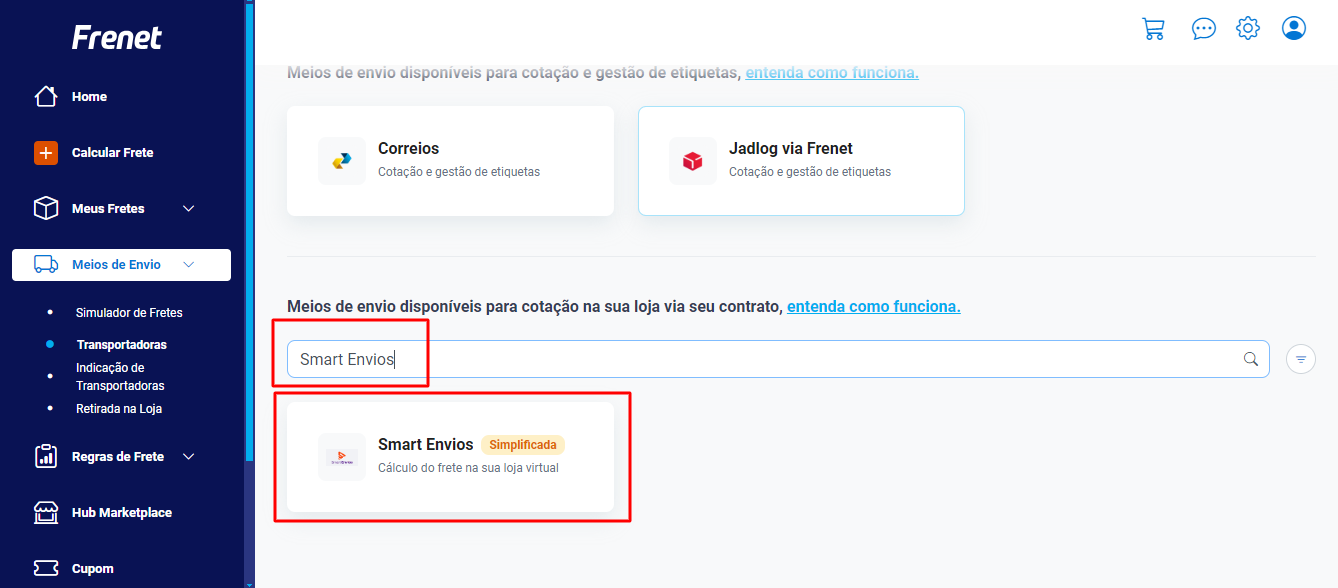Open the Correios carrier card

450,161
